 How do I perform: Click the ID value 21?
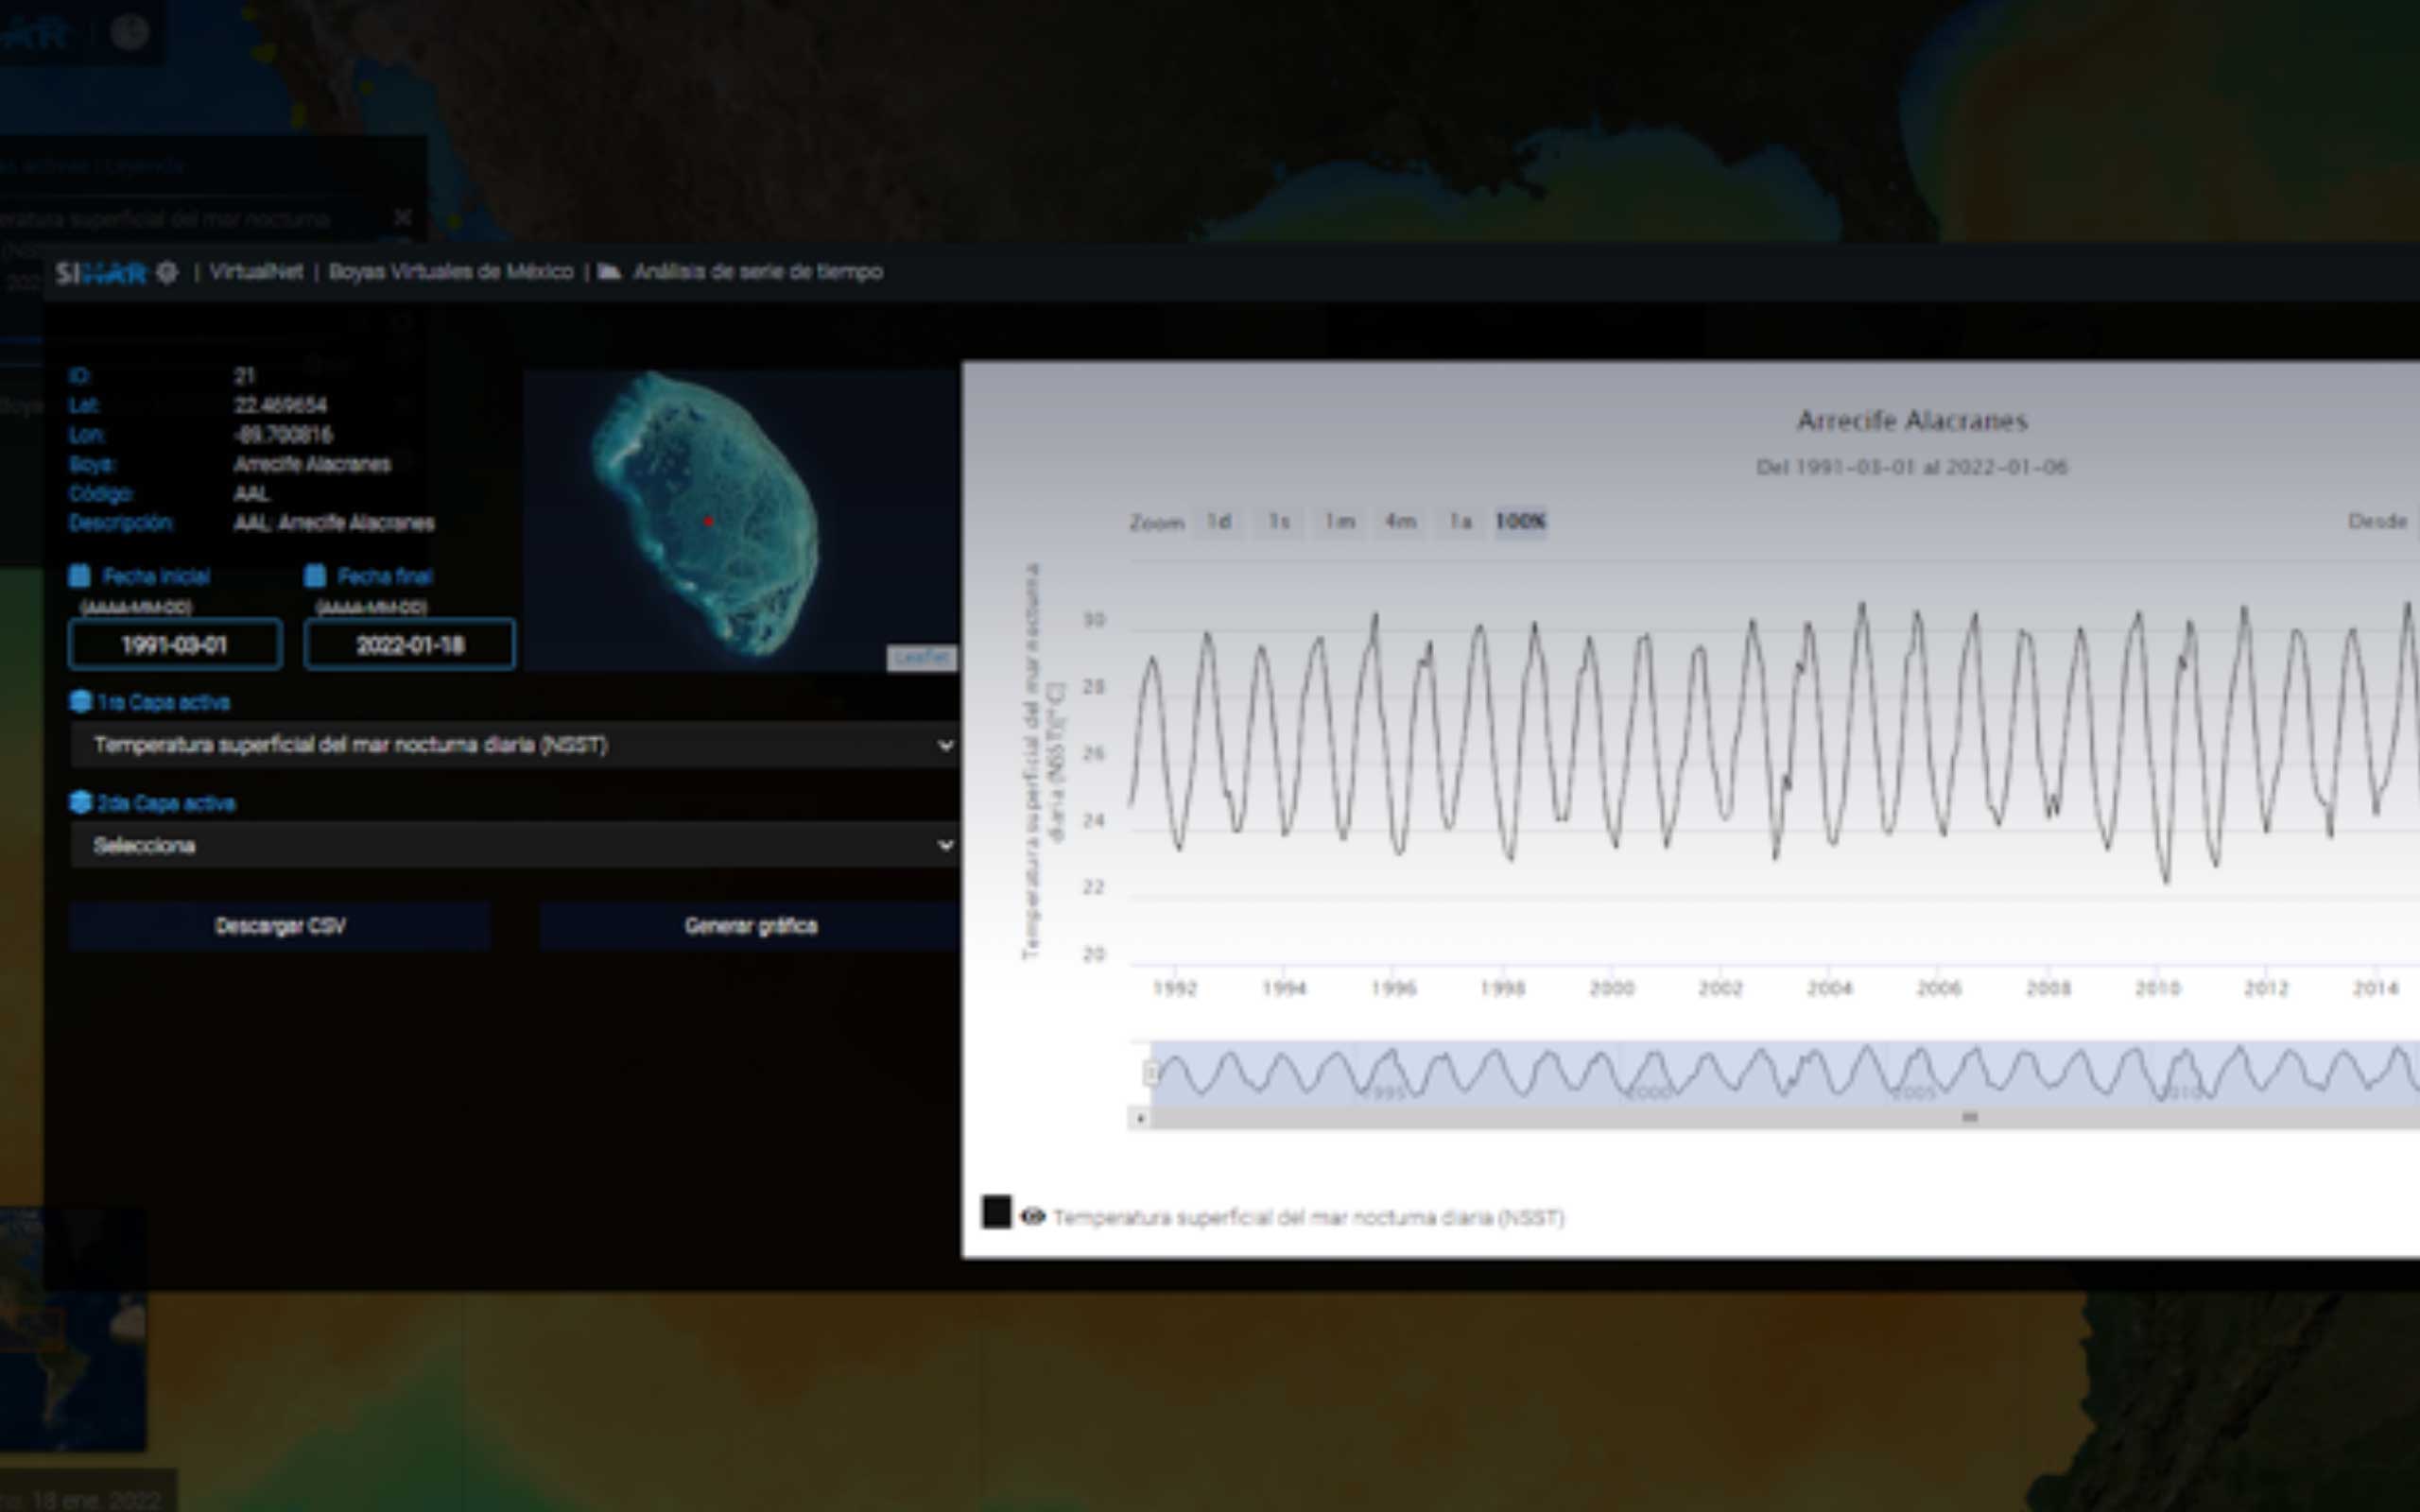[244, 376]
